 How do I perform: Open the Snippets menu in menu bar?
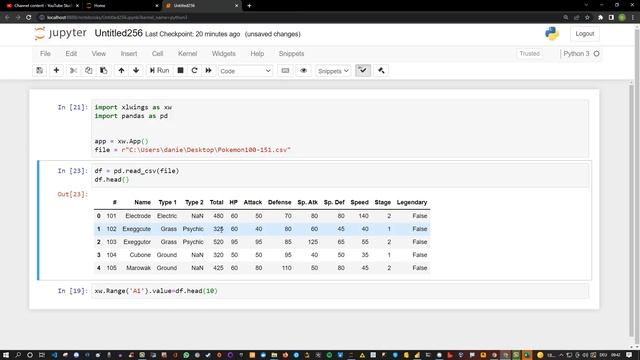pyautogui.click(x=291, y=53)
